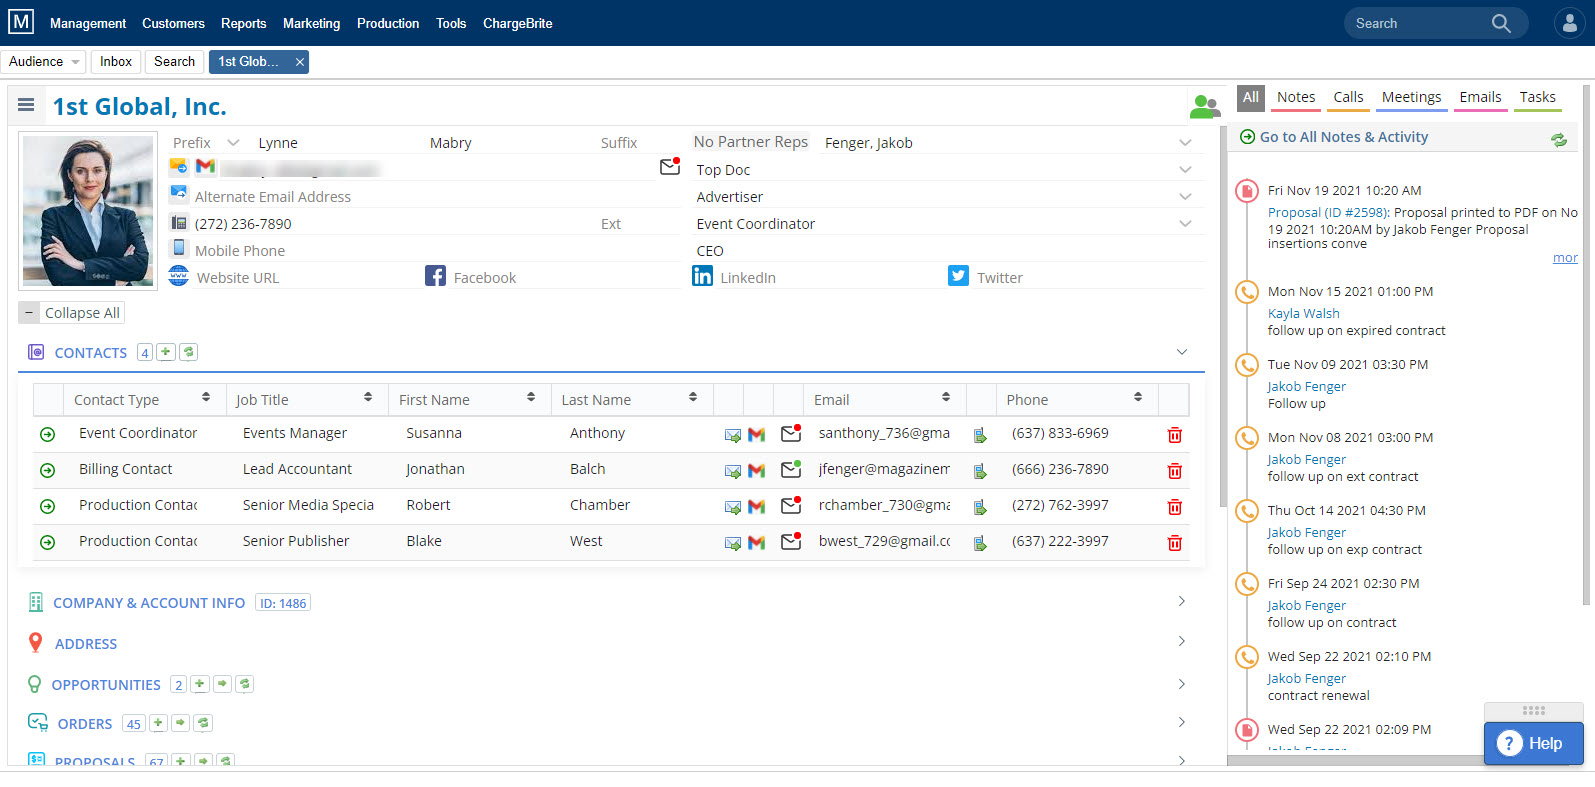Screen dimensions: 1595x787
Task: Open the Reports menu
Action: coord(243,23)
